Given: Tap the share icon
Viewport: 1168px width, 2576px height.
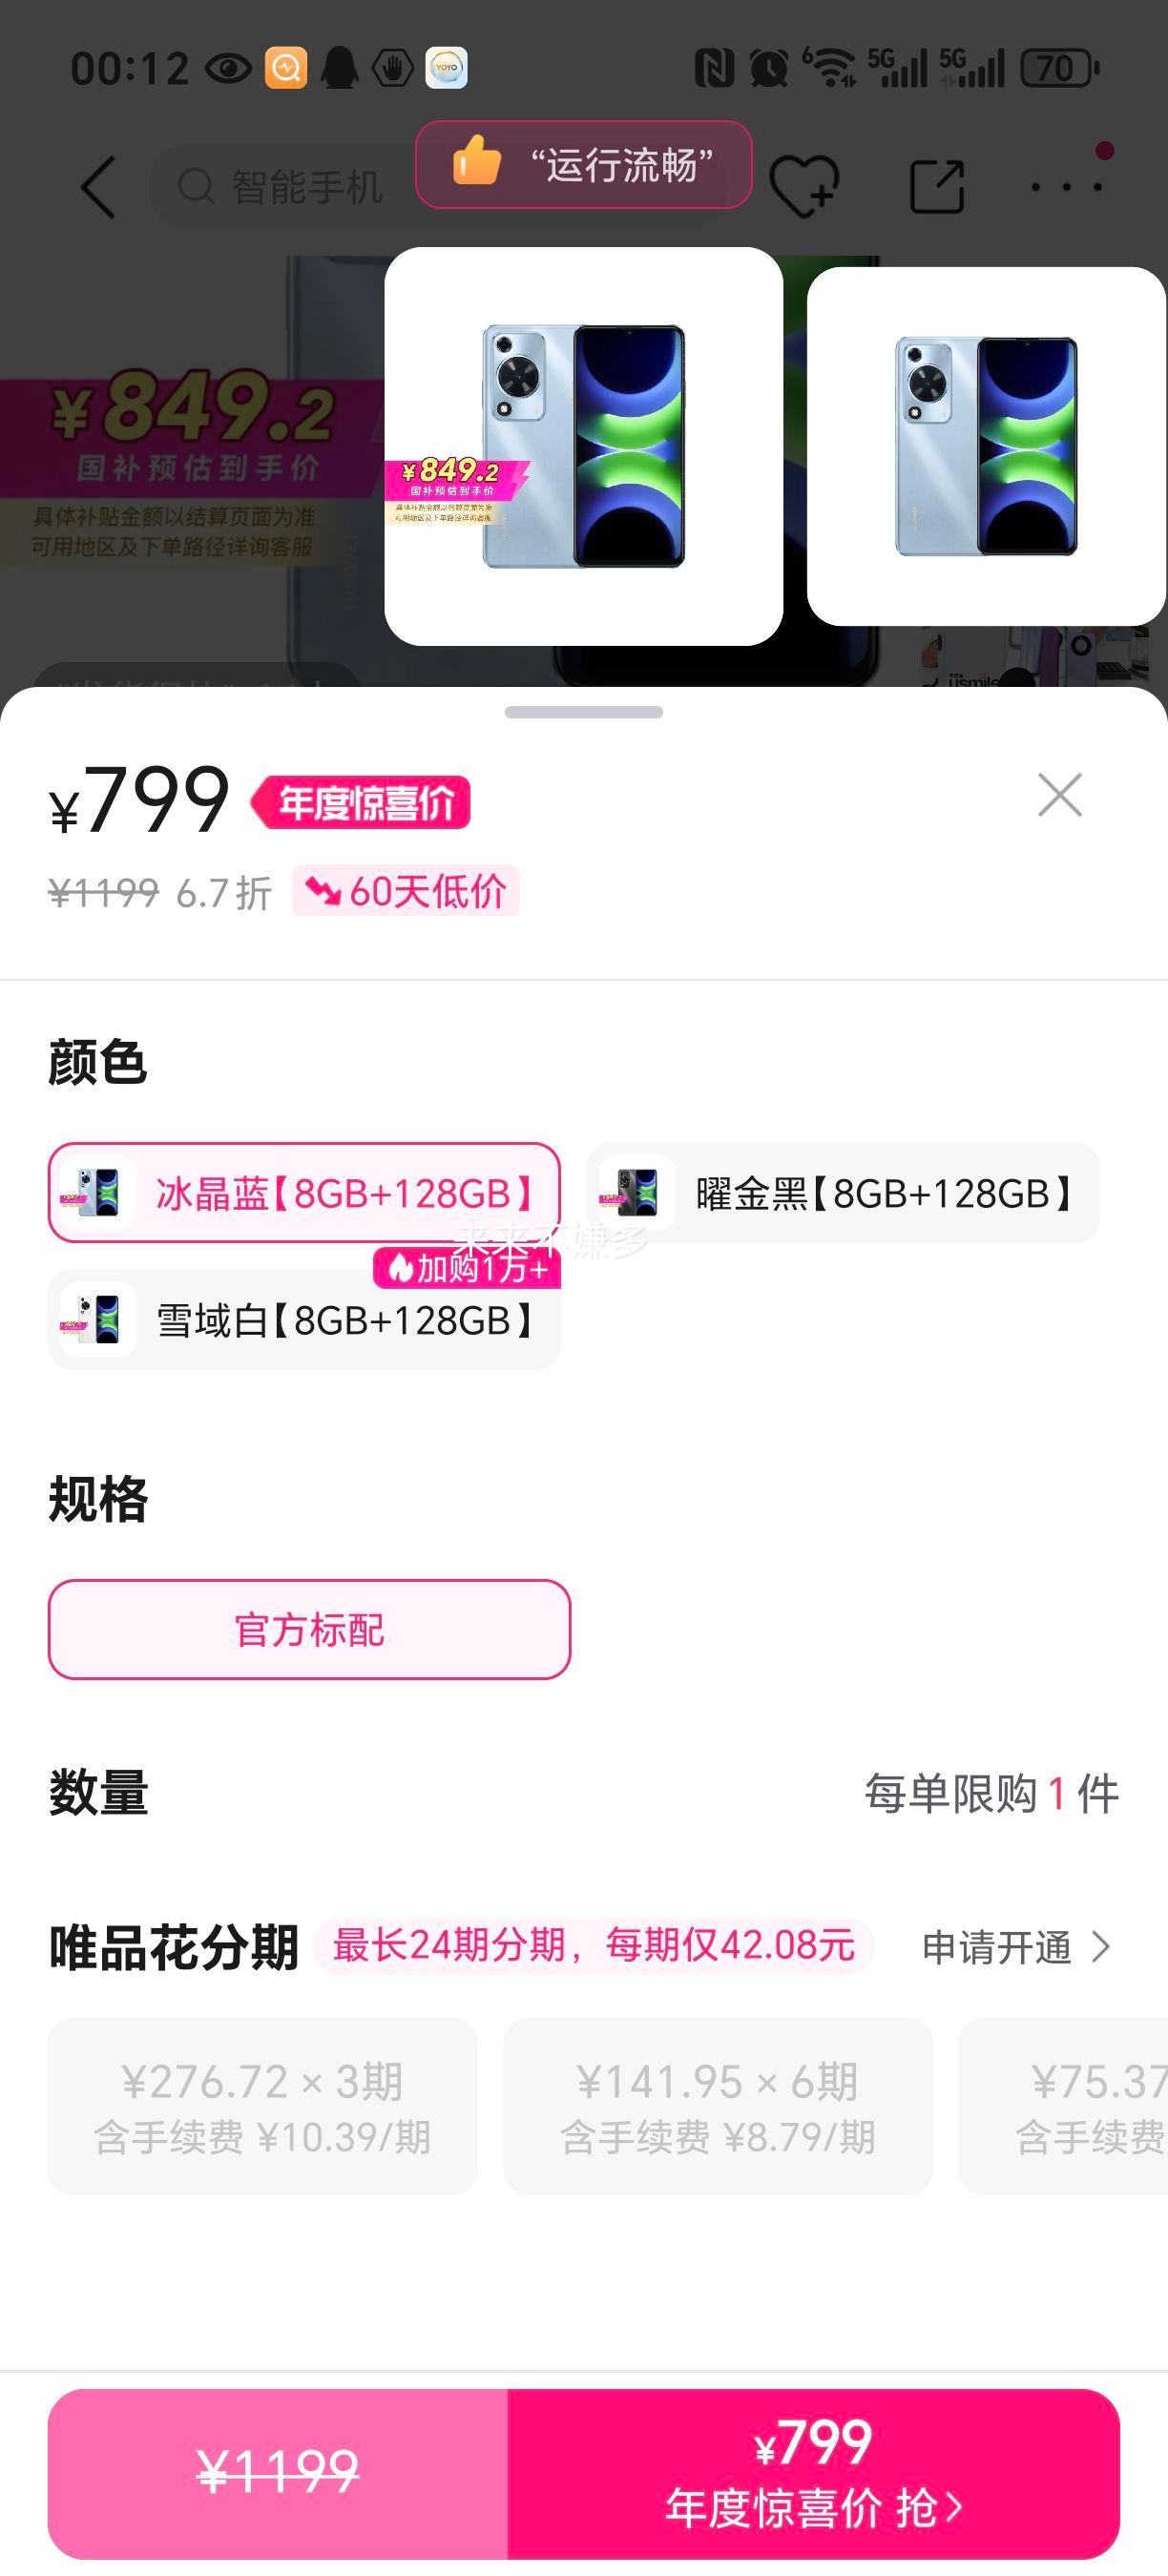Looking at the screenshot, I should tap(937, 186).
